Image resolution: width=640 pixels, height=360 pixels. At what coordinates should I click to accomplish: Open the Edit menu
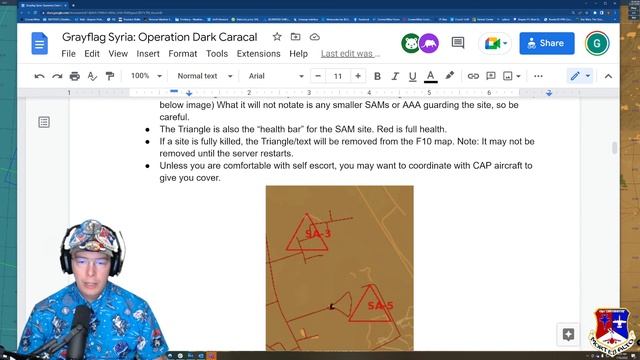92,54
